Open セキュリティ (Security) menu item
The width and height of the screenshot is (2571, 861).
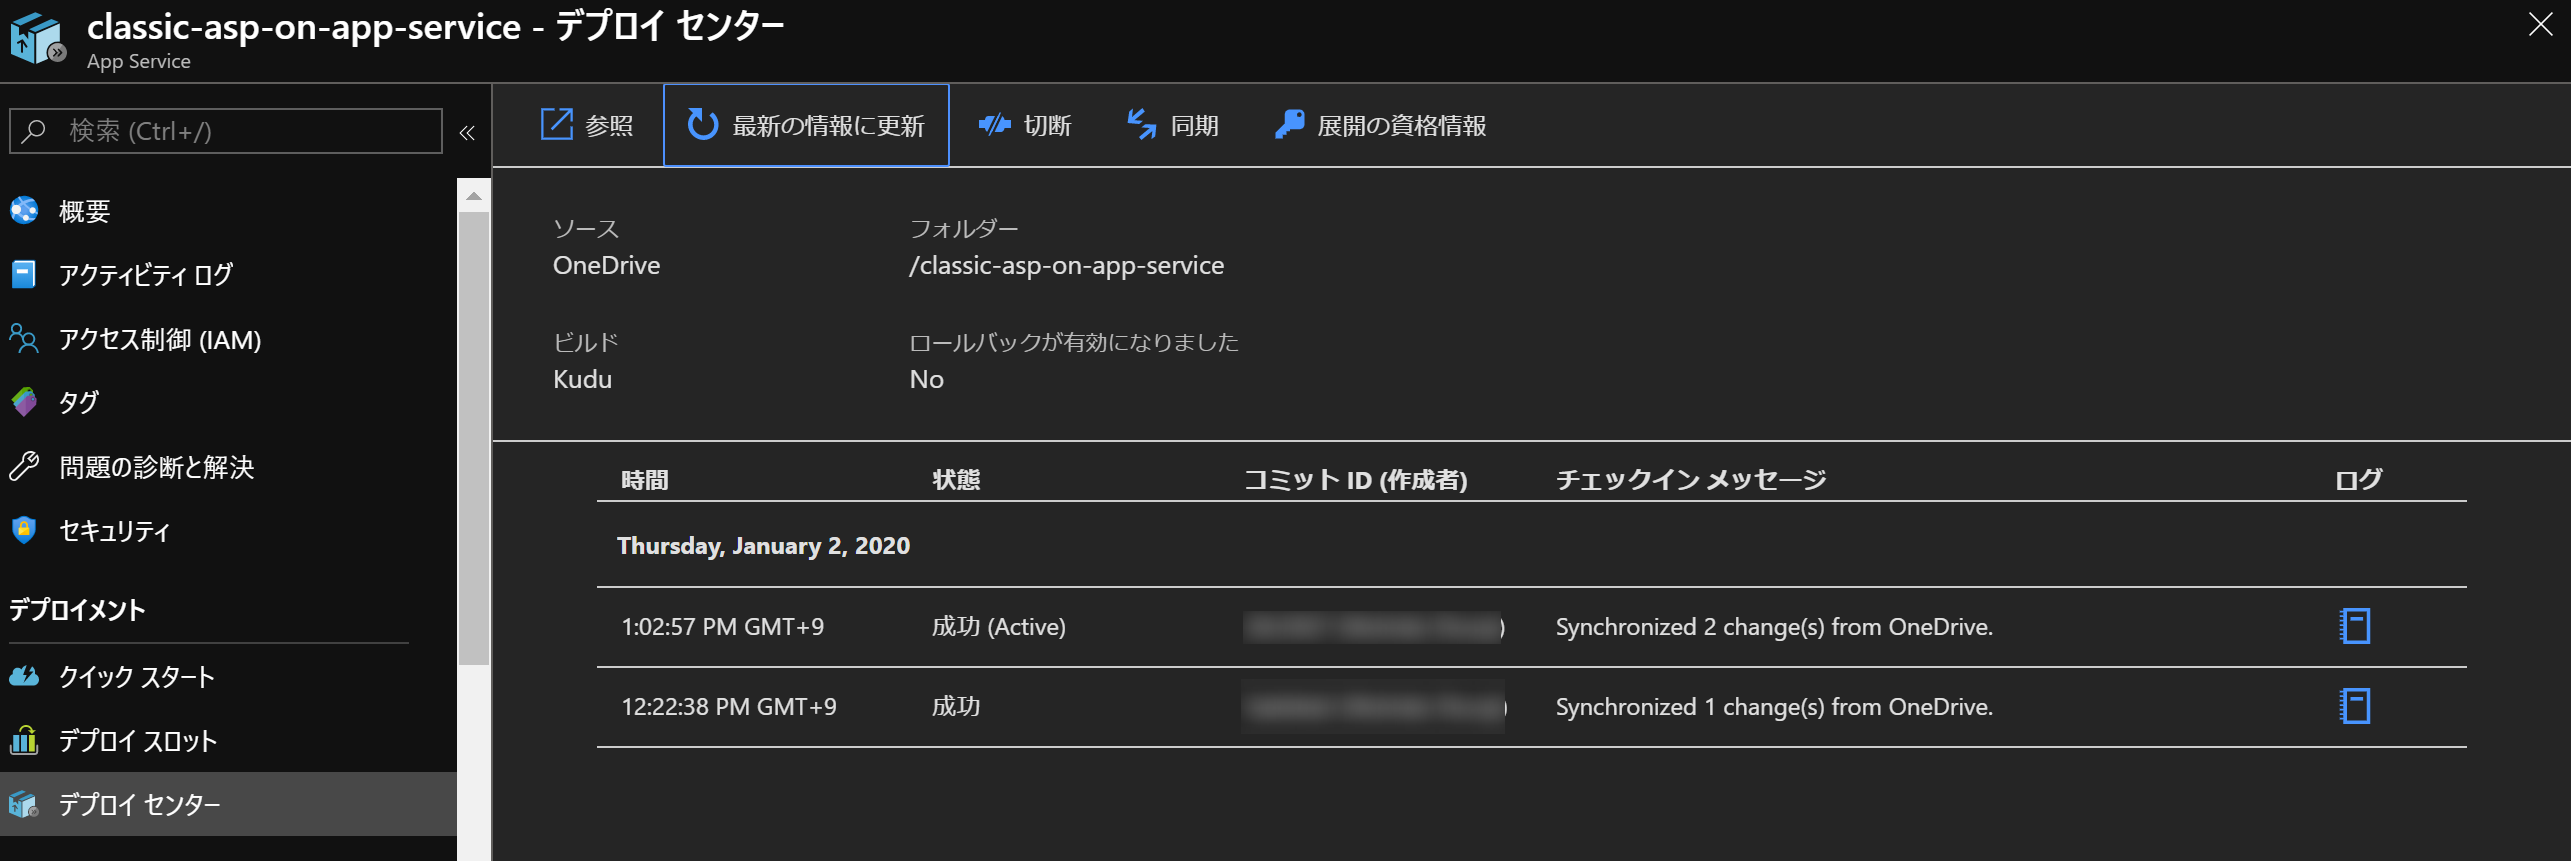coord(228,530)
